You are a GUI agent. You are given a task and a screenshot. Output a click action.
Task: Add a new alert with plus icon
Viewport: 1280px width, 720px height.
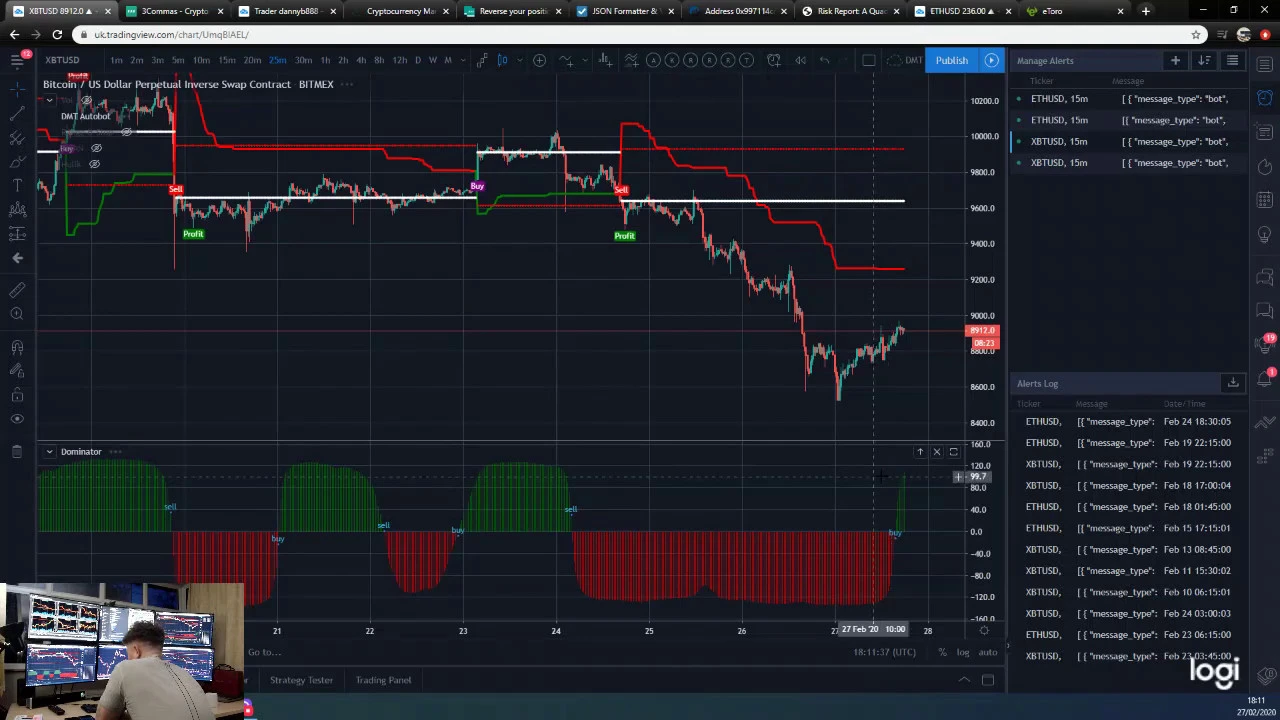click(x=1175, y=61)
